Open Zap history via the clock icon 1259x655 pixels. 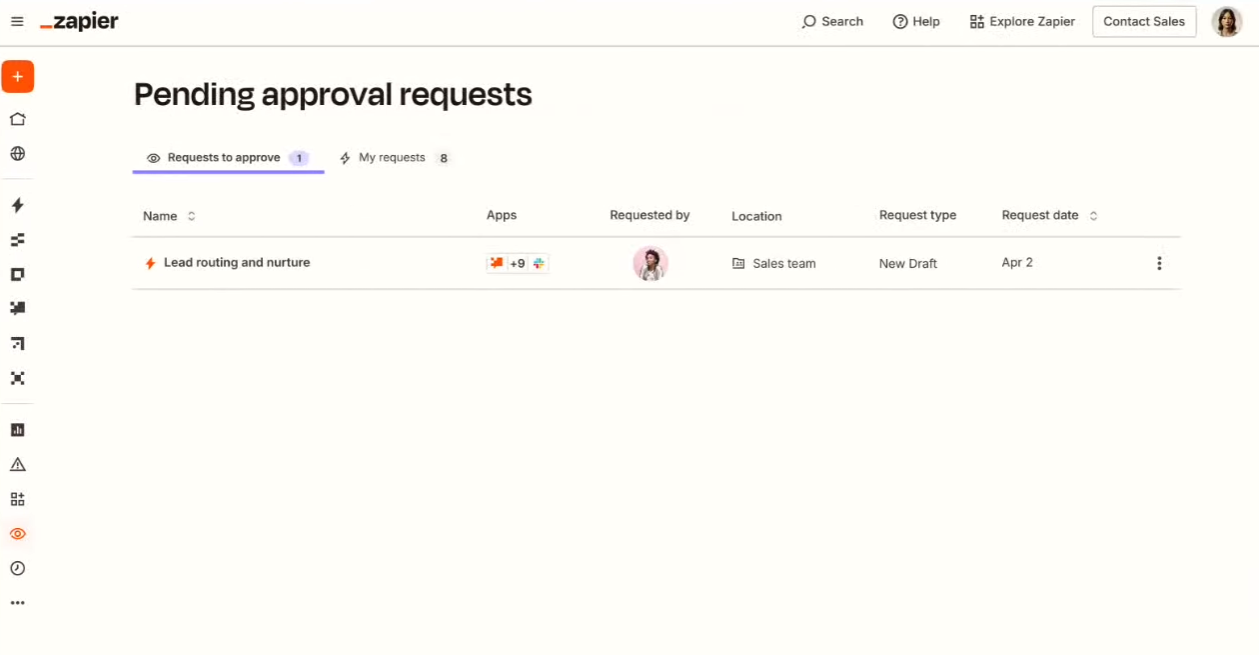click(x=17, y=568)
